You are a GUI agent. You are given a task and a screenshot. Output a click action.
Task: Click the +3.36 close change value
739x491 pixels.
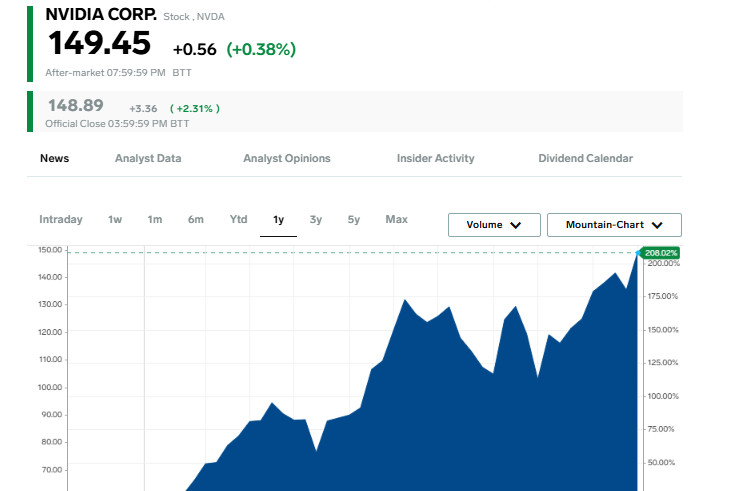[143, 109]
